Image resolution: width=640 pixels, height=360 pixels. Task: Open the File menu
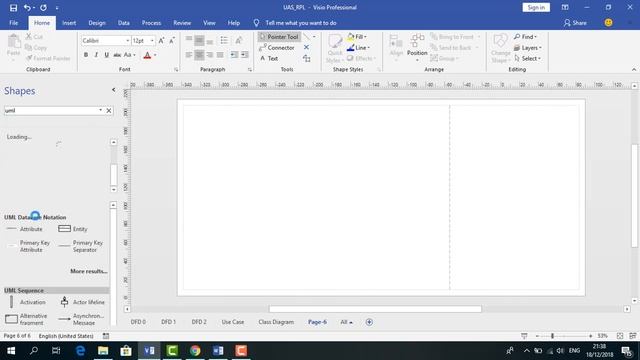pyautogui.click(x=13, y=23)
